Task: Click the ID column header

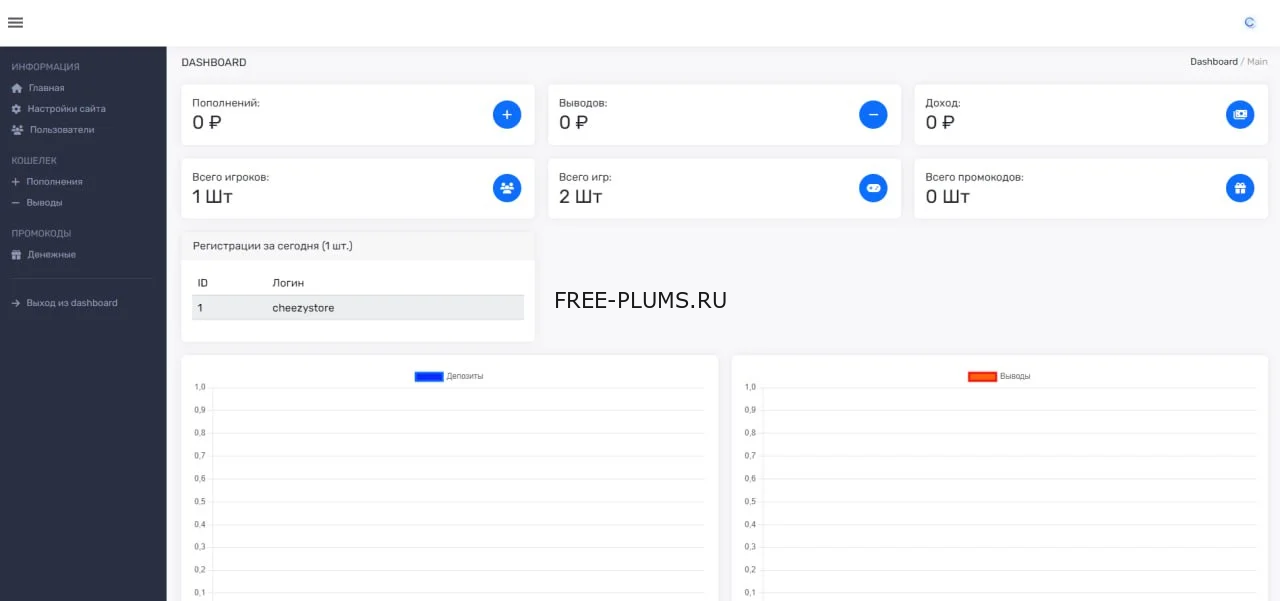Action: 203,283
